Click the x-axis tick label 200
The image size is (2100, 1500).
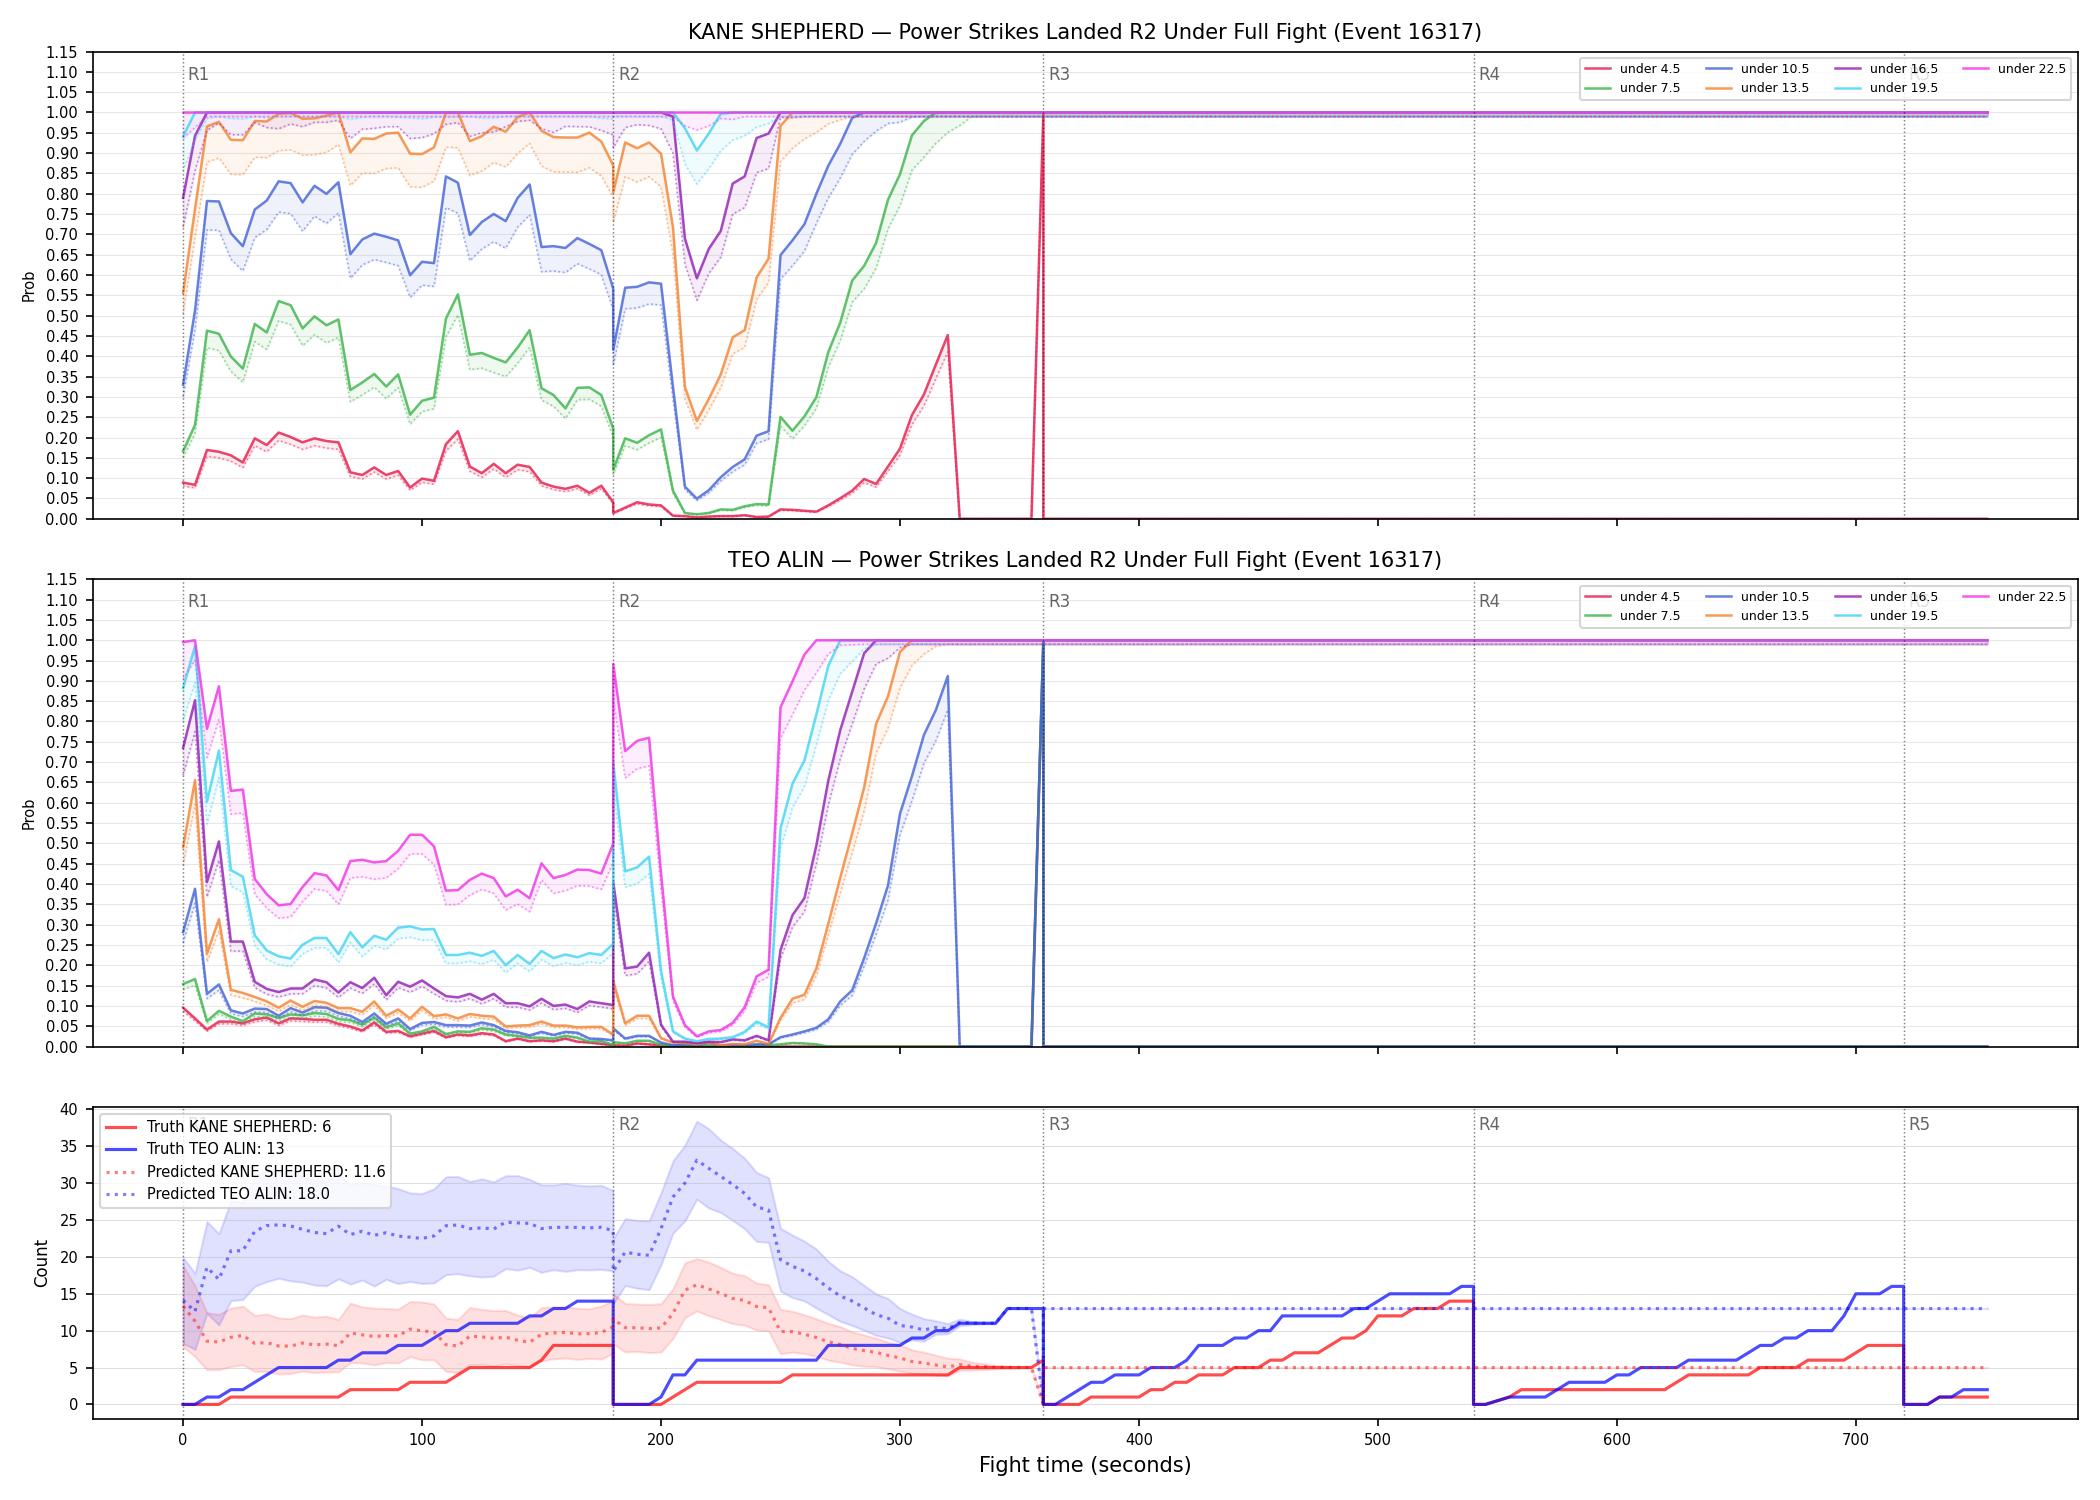coord(661,1440)
